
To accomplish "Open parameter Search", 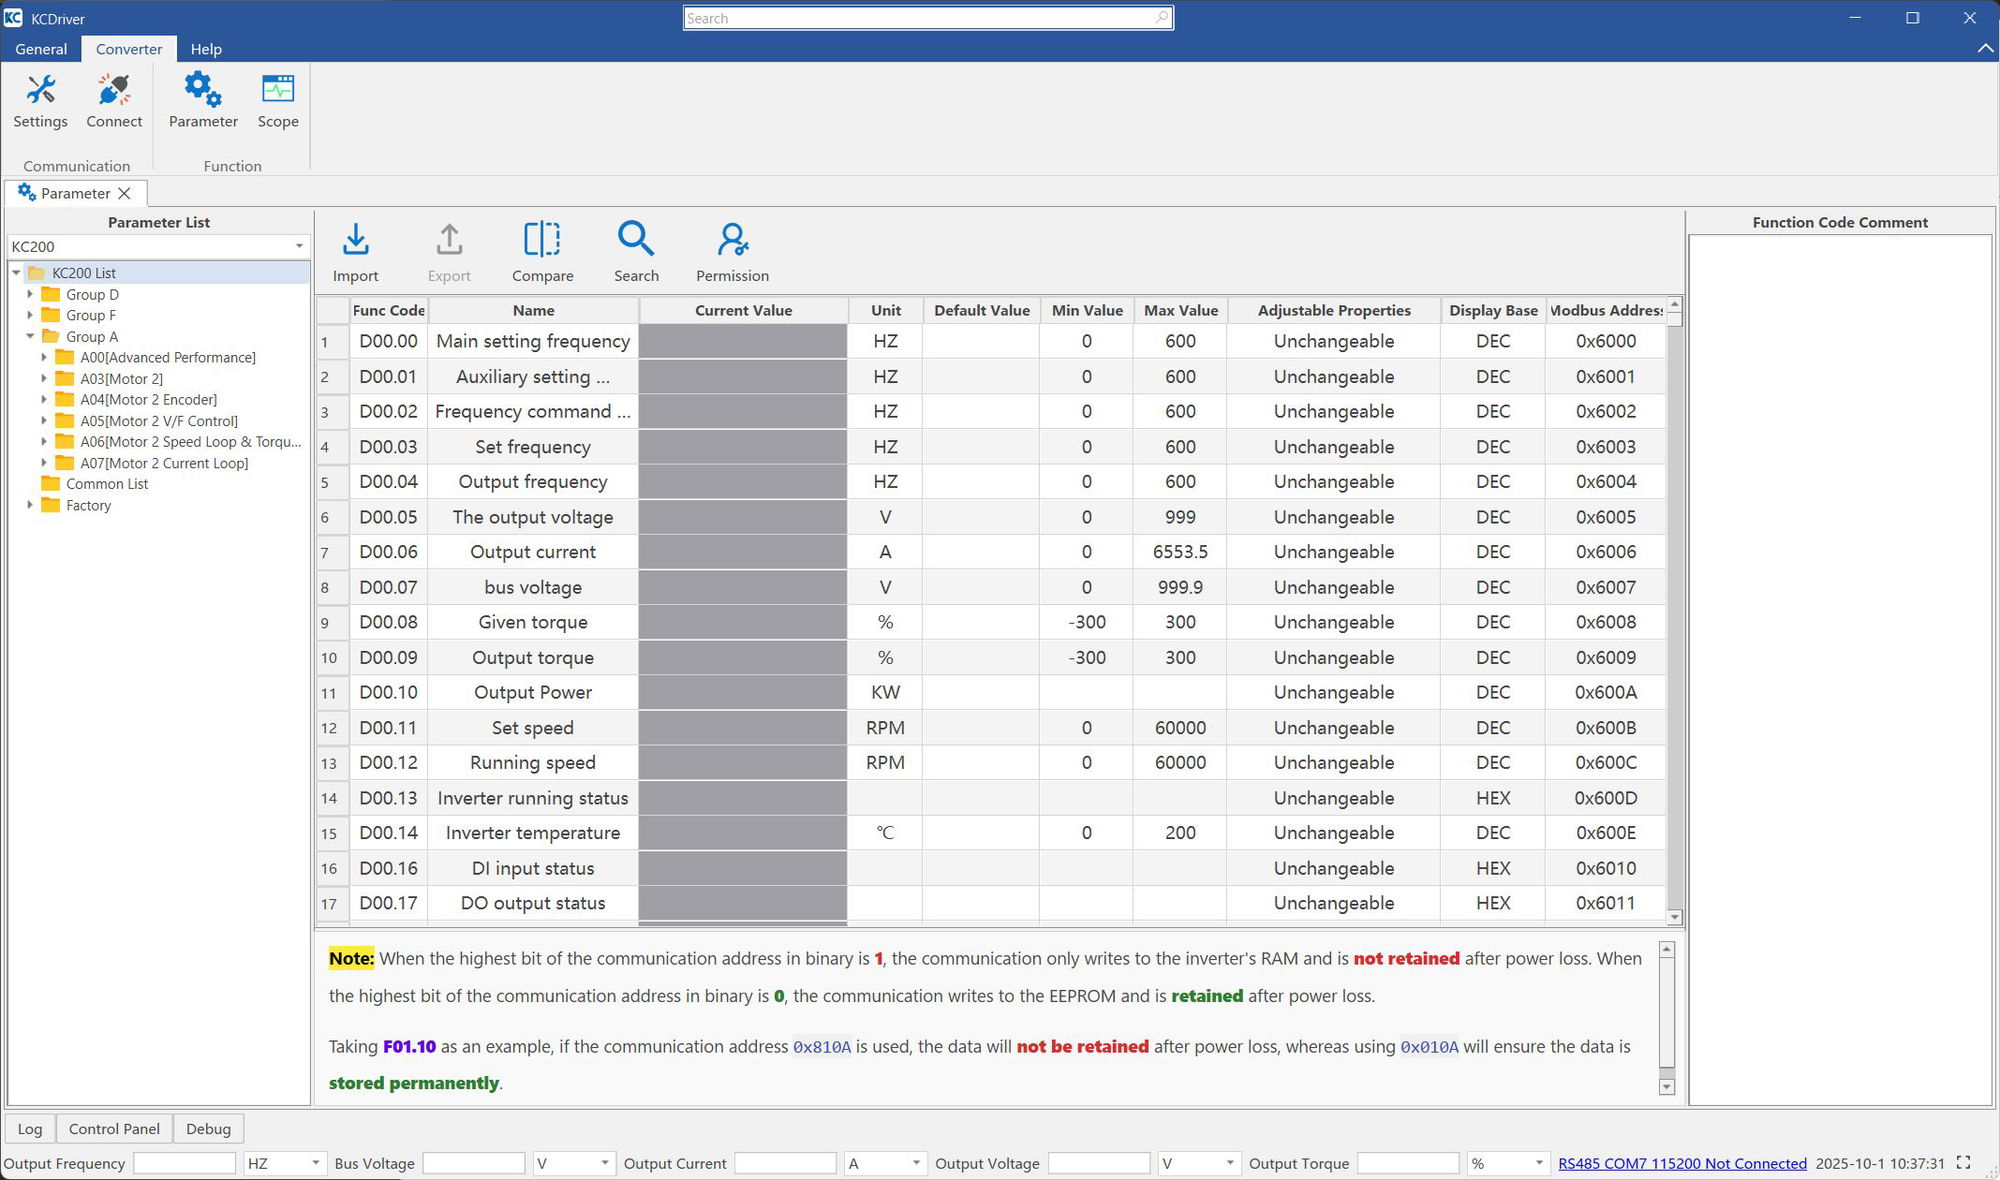I will [636, 250].
